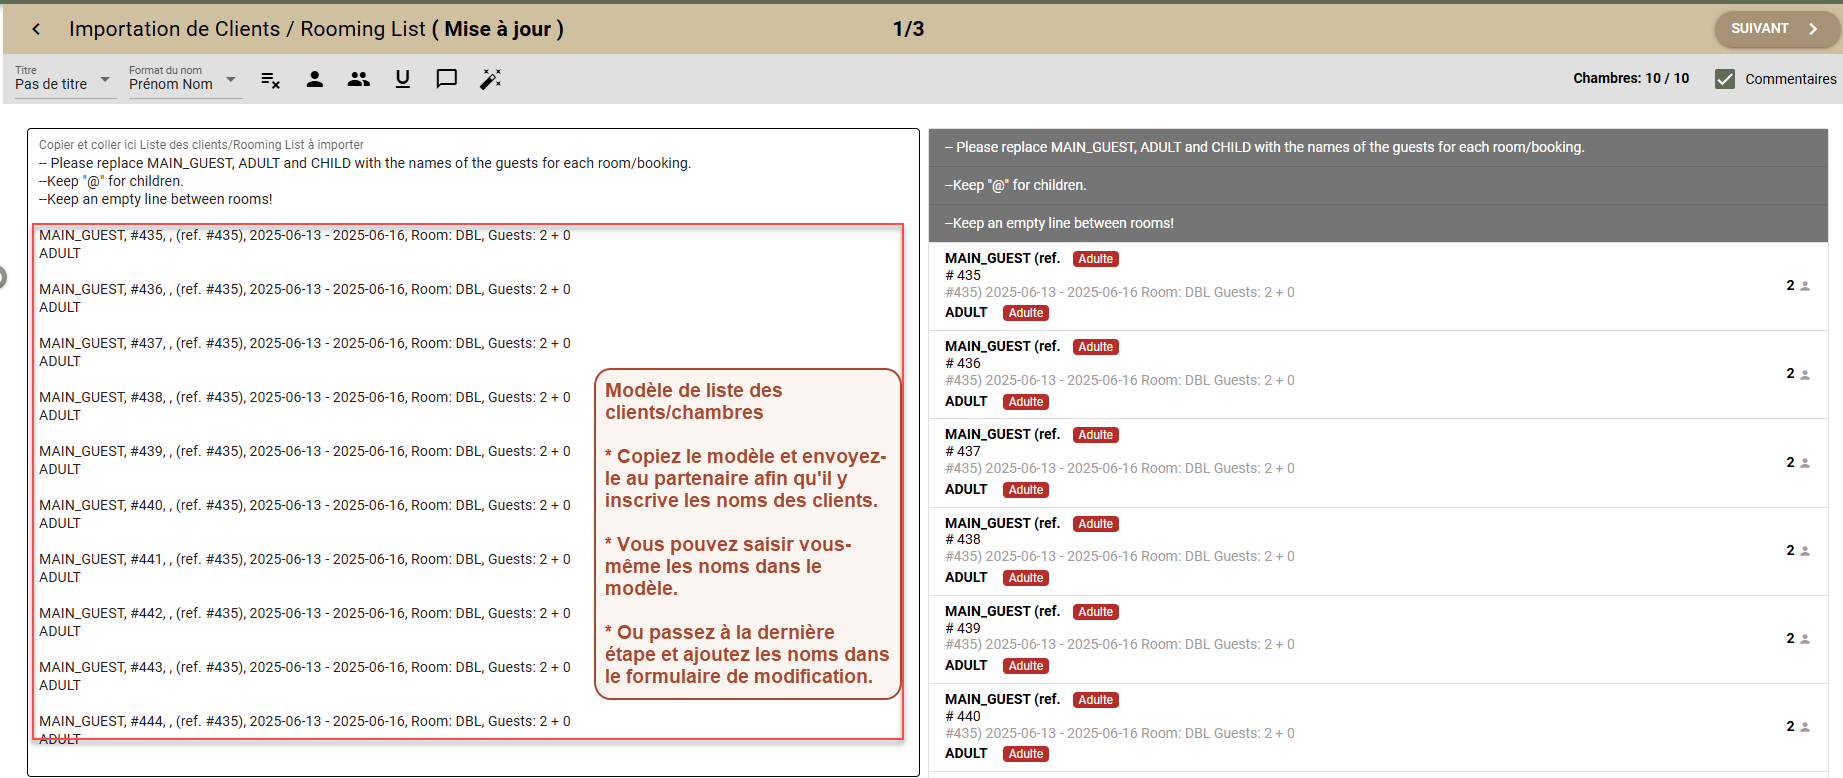Click the clear list icon
The width and height of the screenshot is (1843, 778).
(270, 80)
